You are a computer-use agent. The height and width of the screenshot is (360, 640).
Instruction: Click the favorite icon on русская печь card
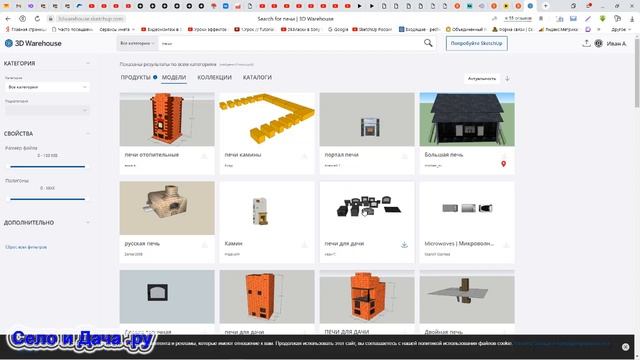click(x=204, y=244)
